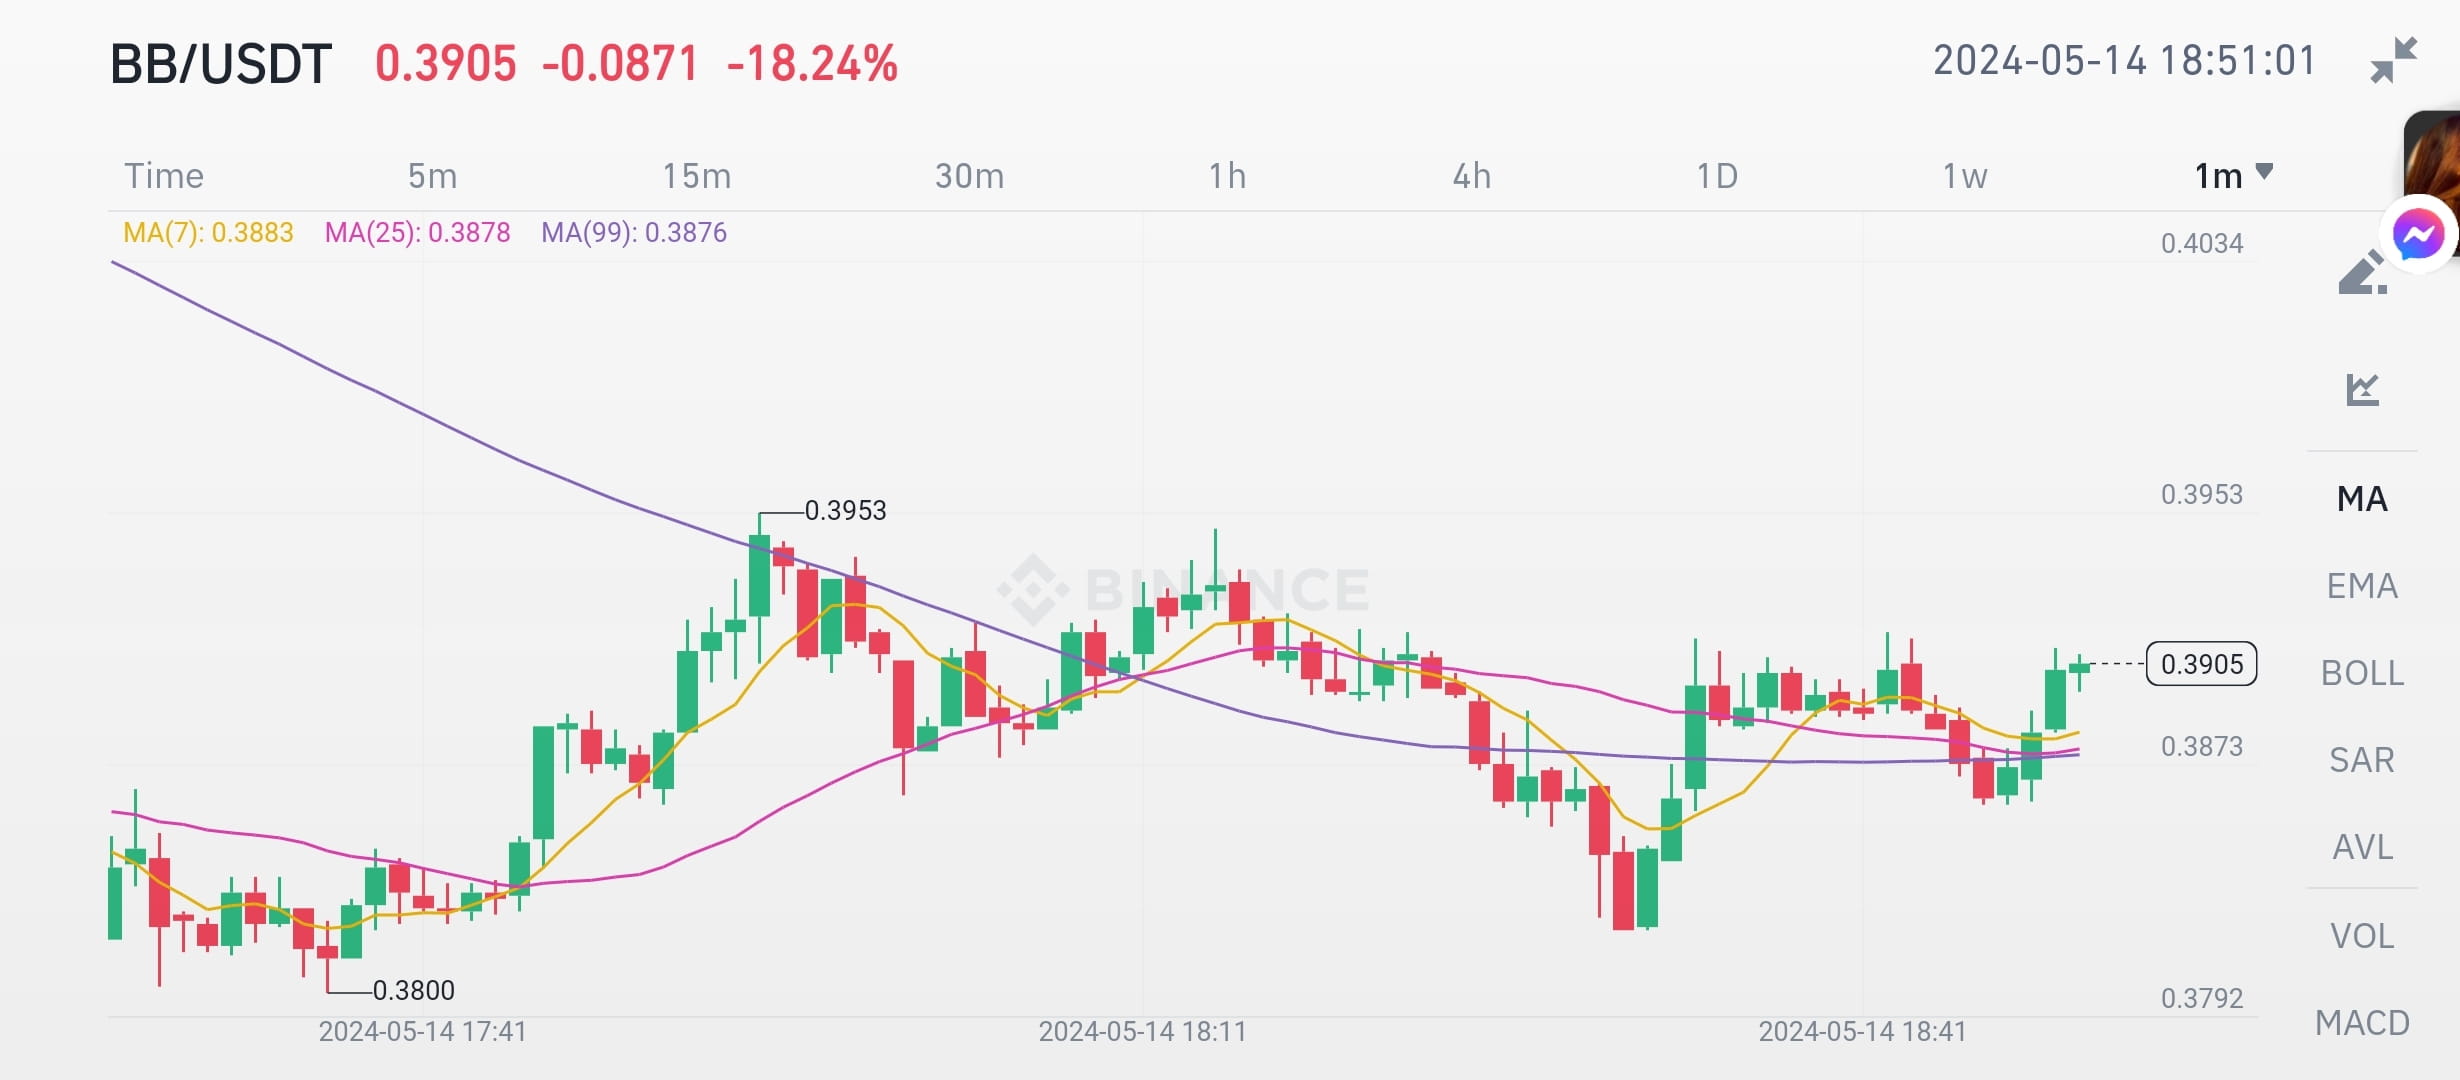Show the MACD indicator panel
The image size is (2460, 1080).
tap(2363, 1022)
